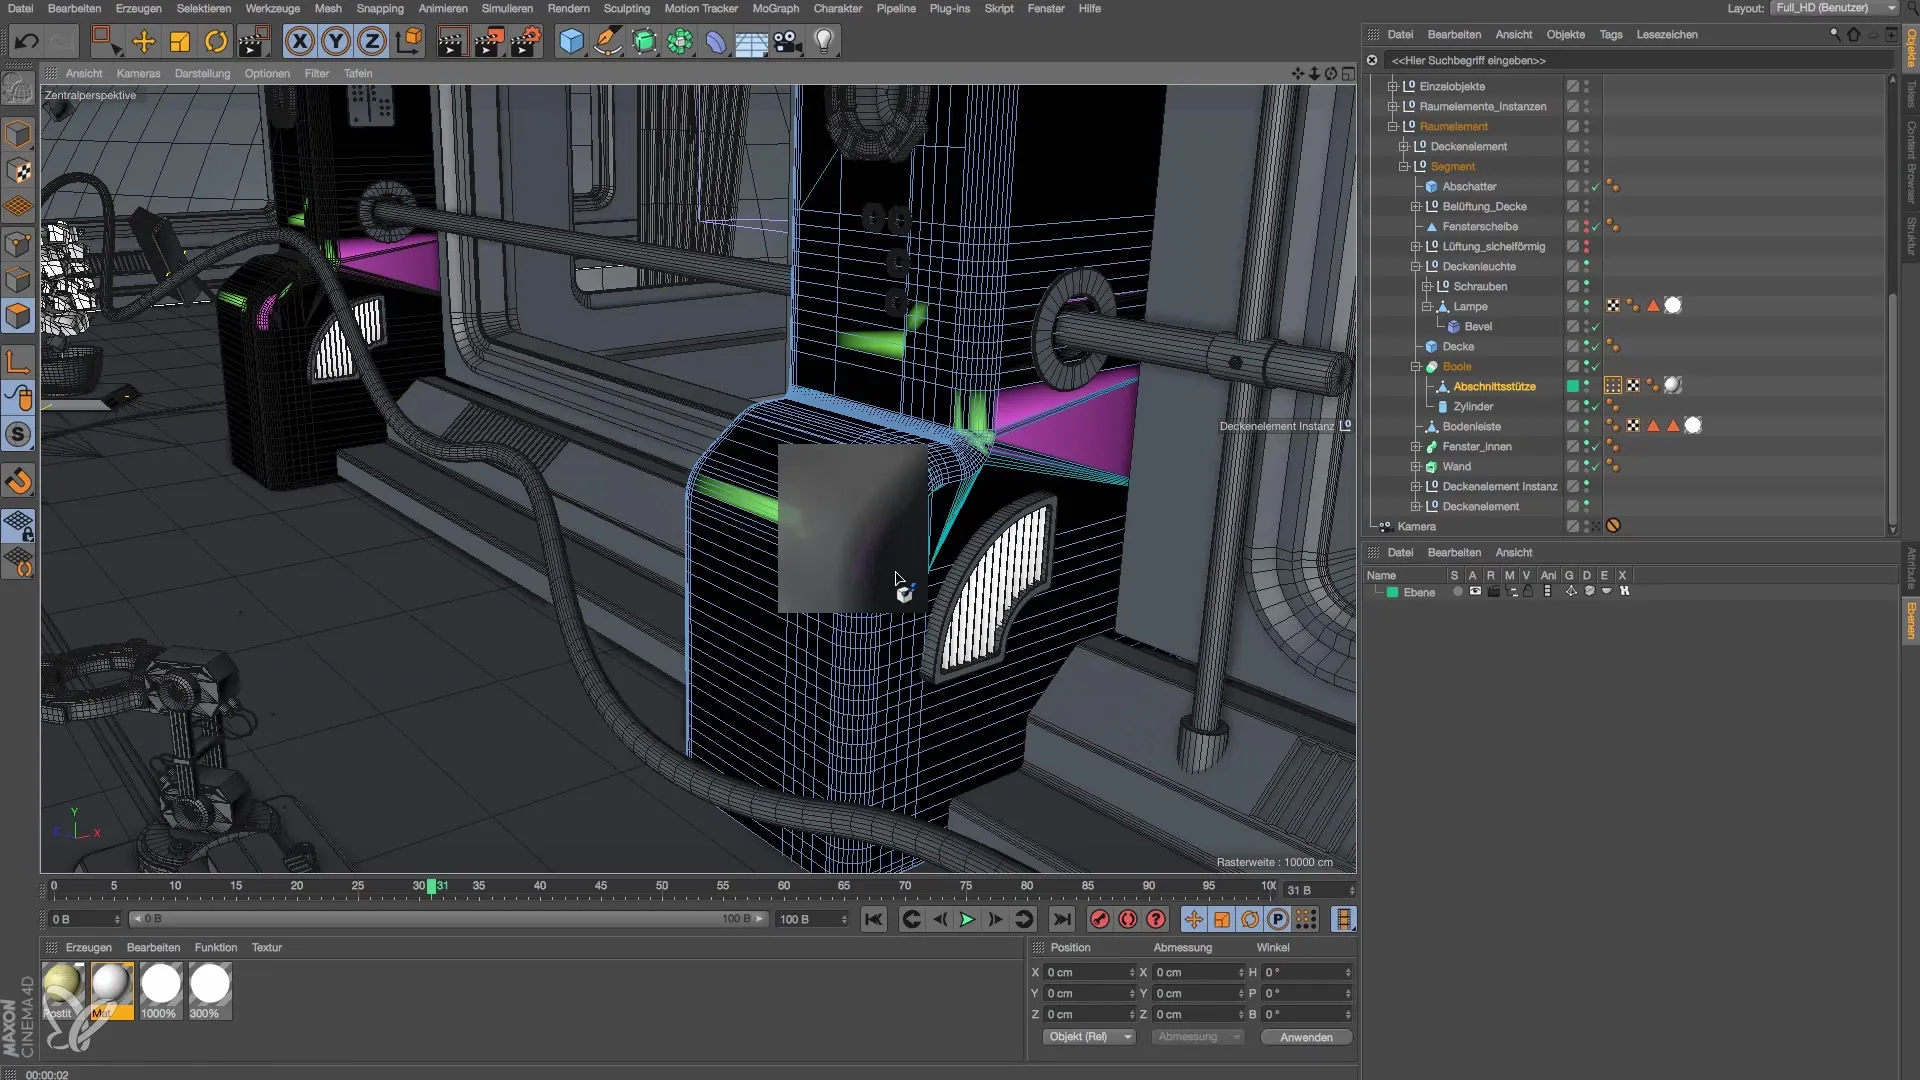Collapse the Segment group
Viewport: 1920px width, 1080px height.
coord(1403,166)
